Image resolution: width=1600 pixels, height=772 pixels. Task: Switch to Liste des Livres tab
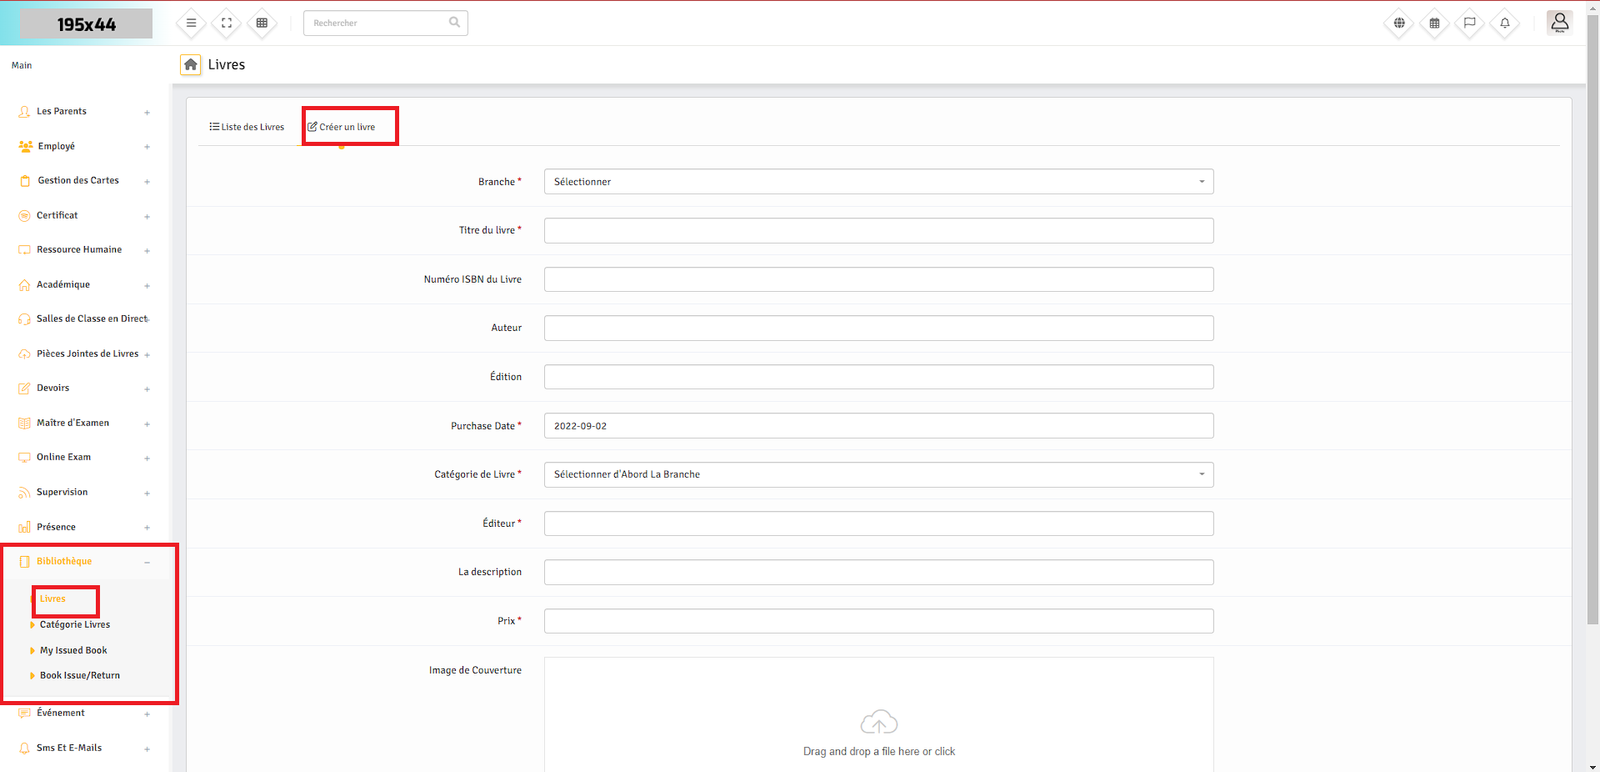coord(247,127)
